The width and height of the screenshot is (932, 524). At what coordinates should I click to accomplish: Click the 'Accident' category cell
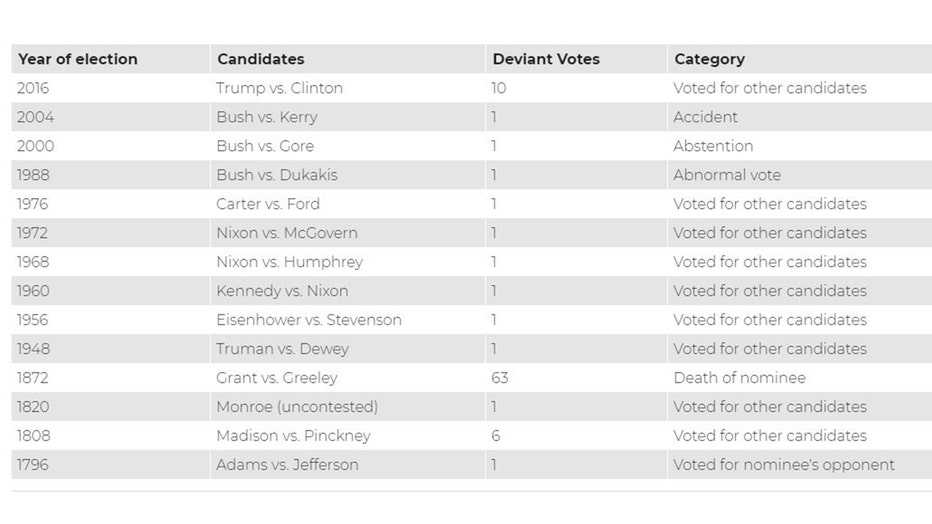tap(705, 117)
